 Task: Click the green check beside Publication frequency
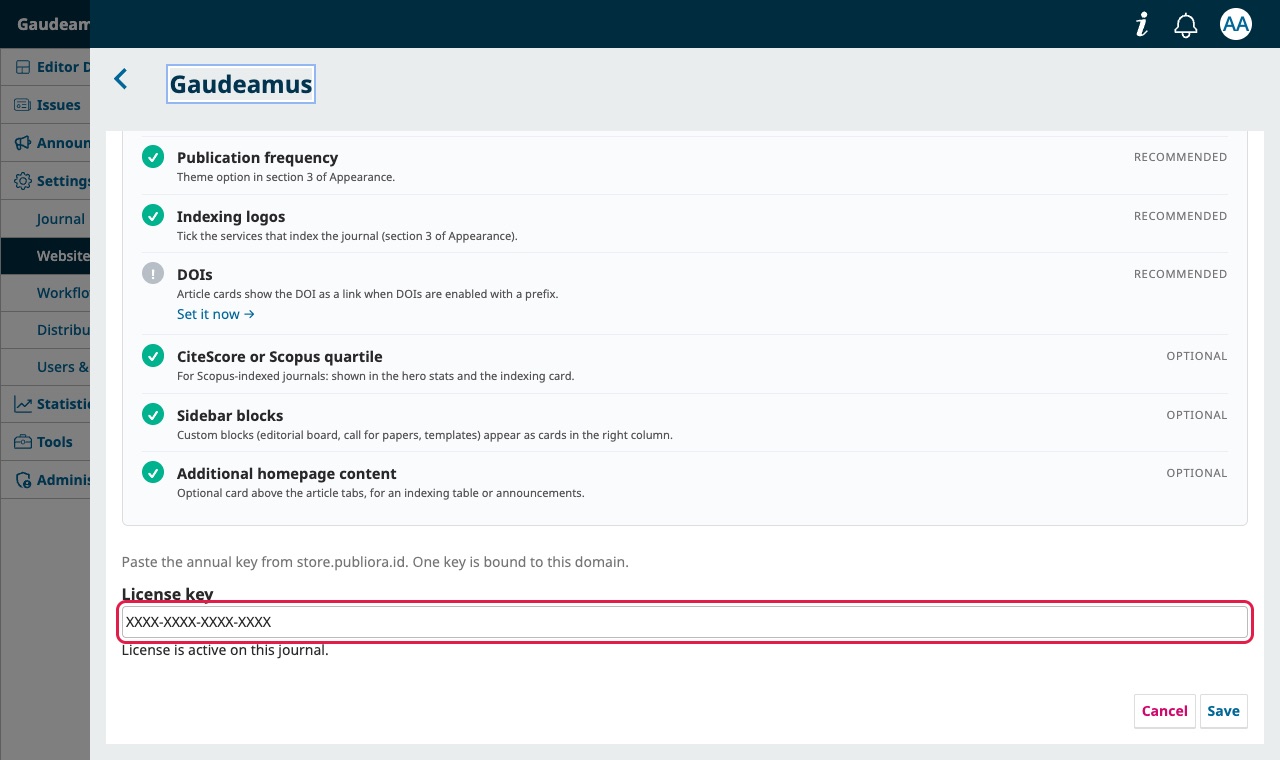[x=153, y=157]
